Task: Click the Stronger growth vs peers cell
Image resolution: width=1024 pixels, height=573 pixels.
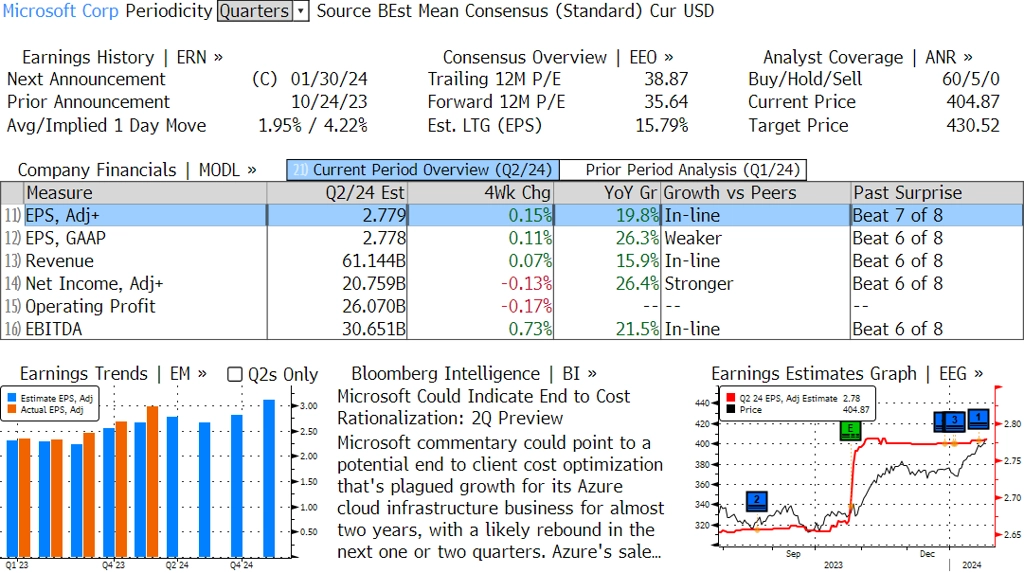Action: pyautogui.click(x=699, y=284)
